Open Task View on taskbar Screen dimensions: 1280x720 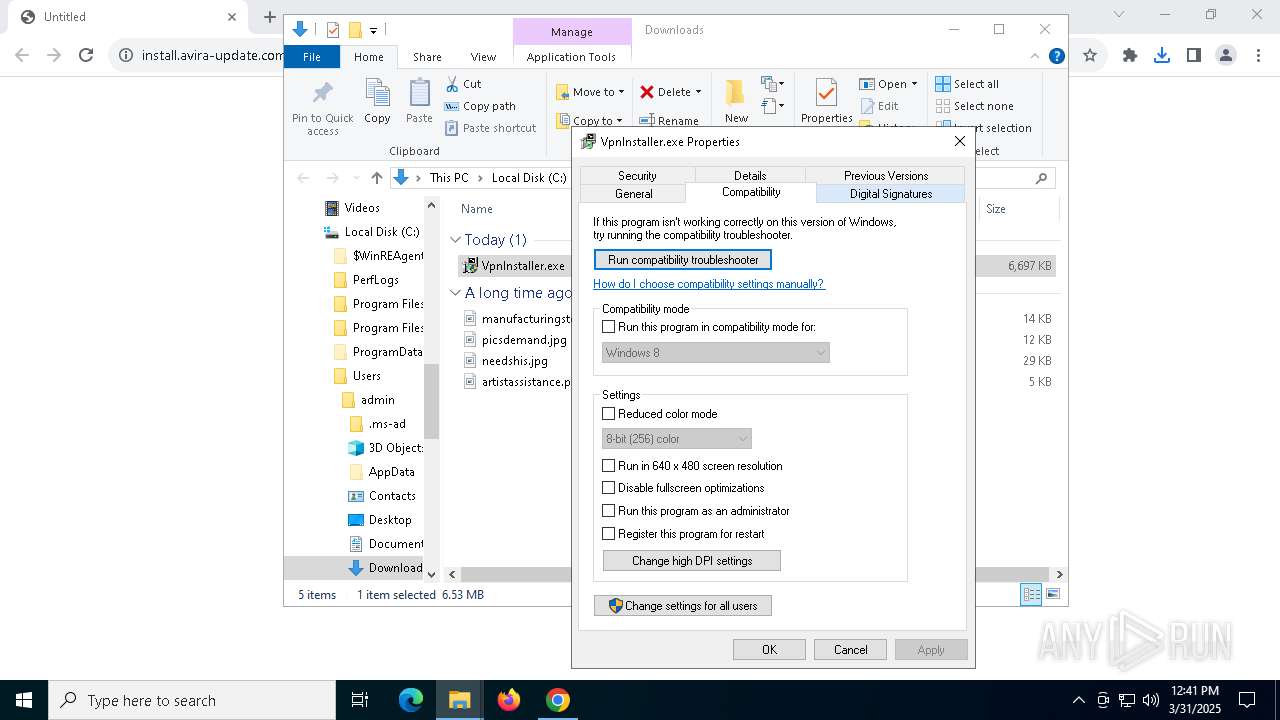(x=360, y=700)
